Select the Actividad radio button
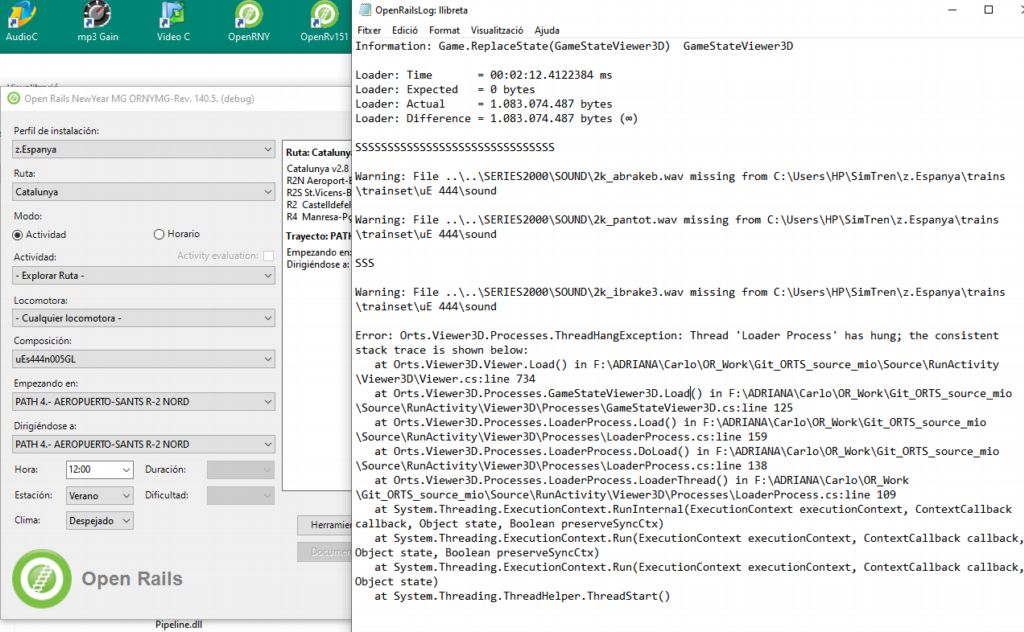The width and height of the screenshot is (1024, 632). 17,234
